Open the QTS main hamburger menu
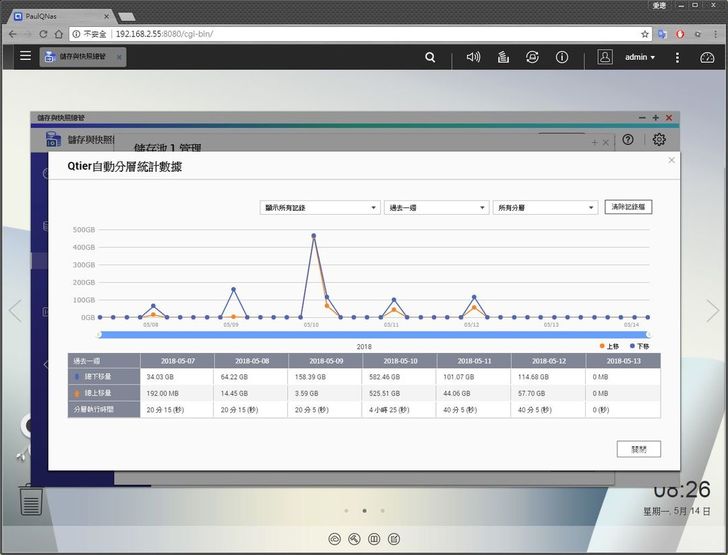The image size is (728, 555). click(25, 57)
